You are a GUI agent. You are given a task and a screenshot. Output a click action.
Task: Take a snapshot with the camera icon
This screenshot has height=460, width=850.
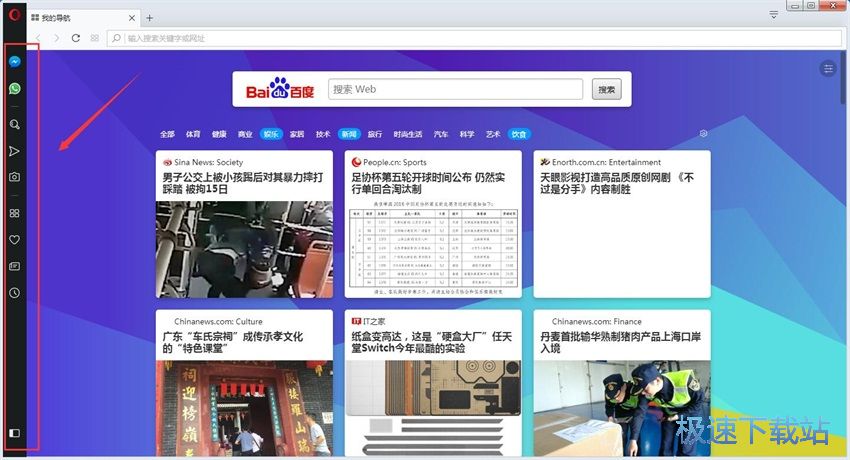coord(15,177)
